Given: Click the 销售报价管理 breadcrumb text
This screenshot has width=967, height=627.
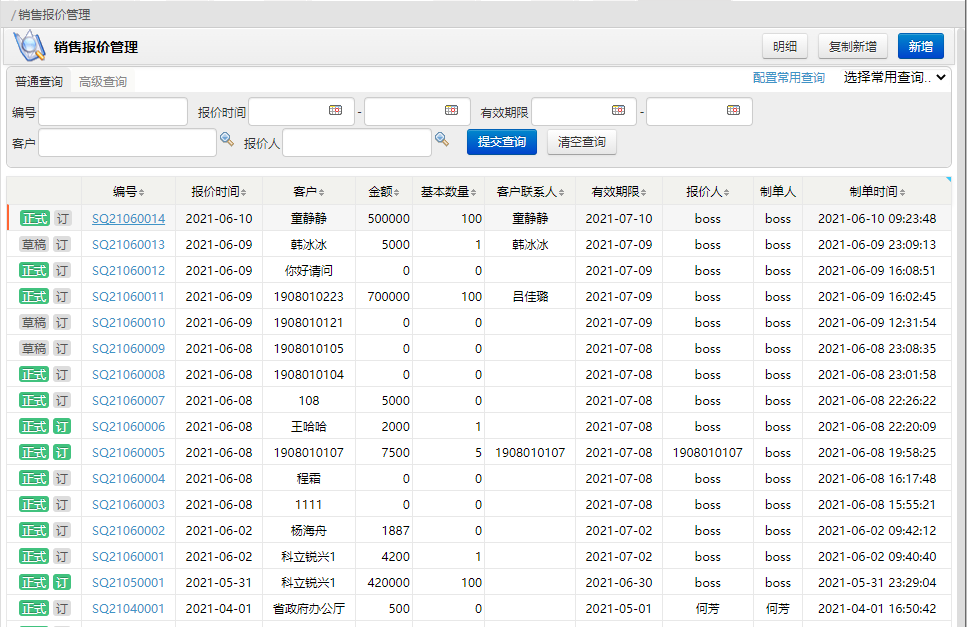Looking at the screenshot, I should coord(54,14).
